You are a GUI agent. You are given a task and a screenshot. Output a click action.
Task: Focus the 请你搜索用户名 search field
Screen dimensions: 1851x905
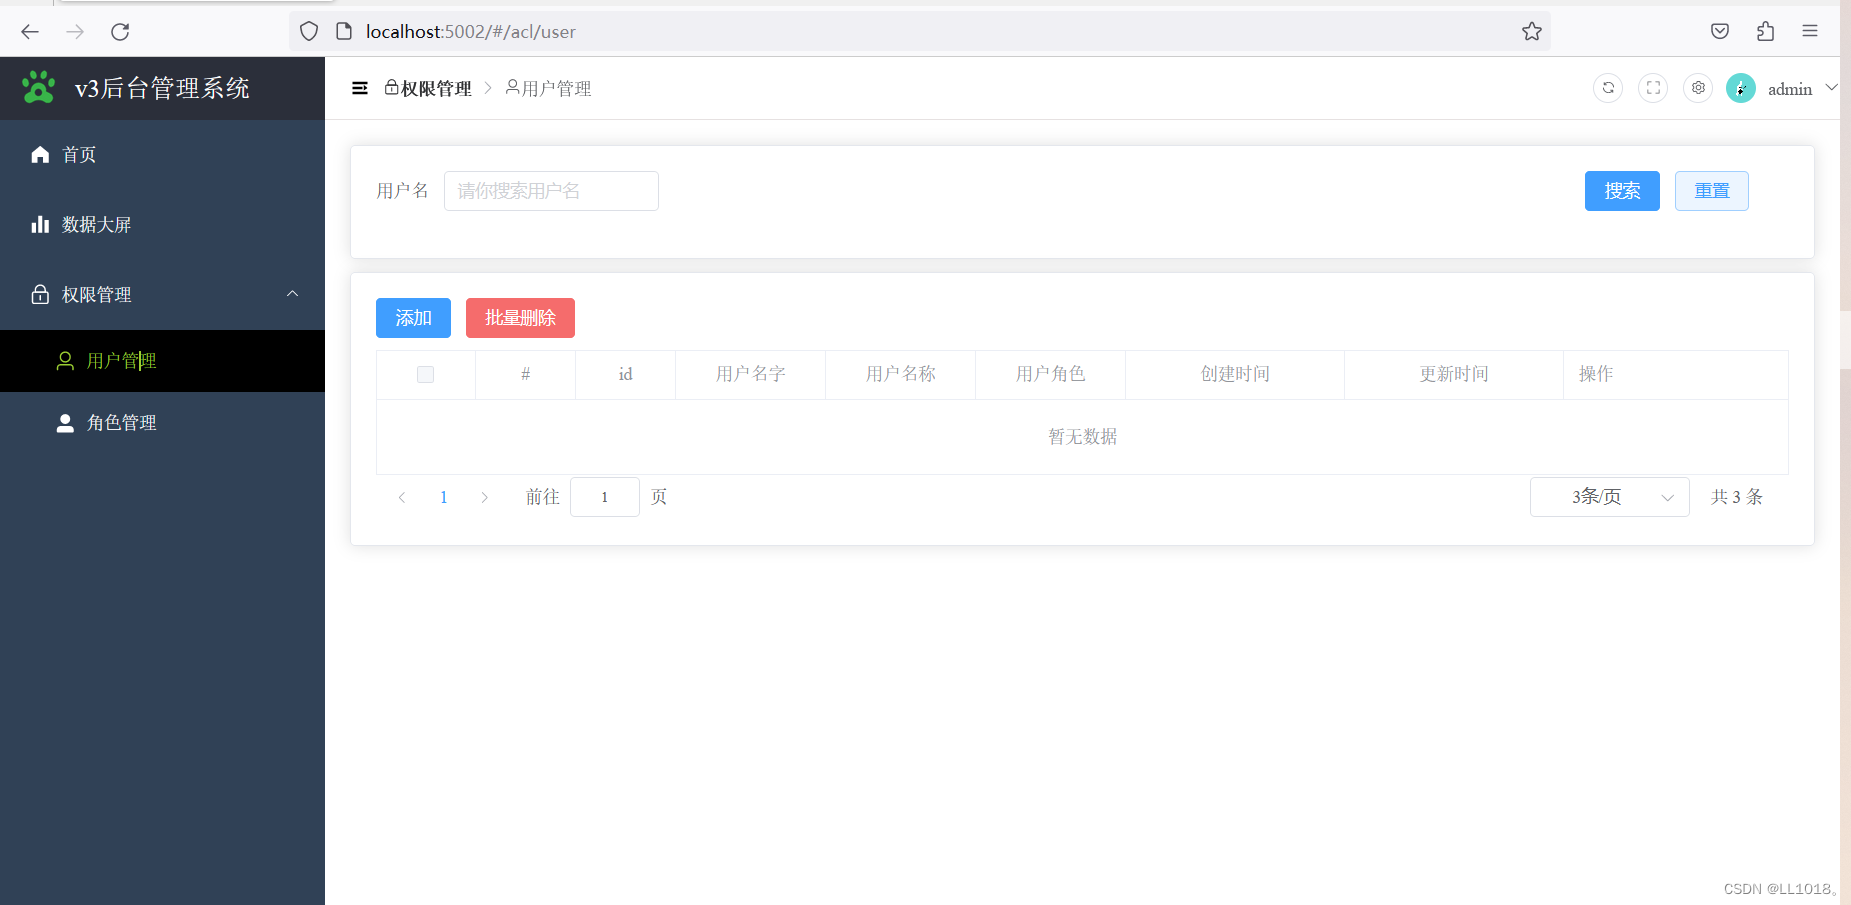coord(551,191)
